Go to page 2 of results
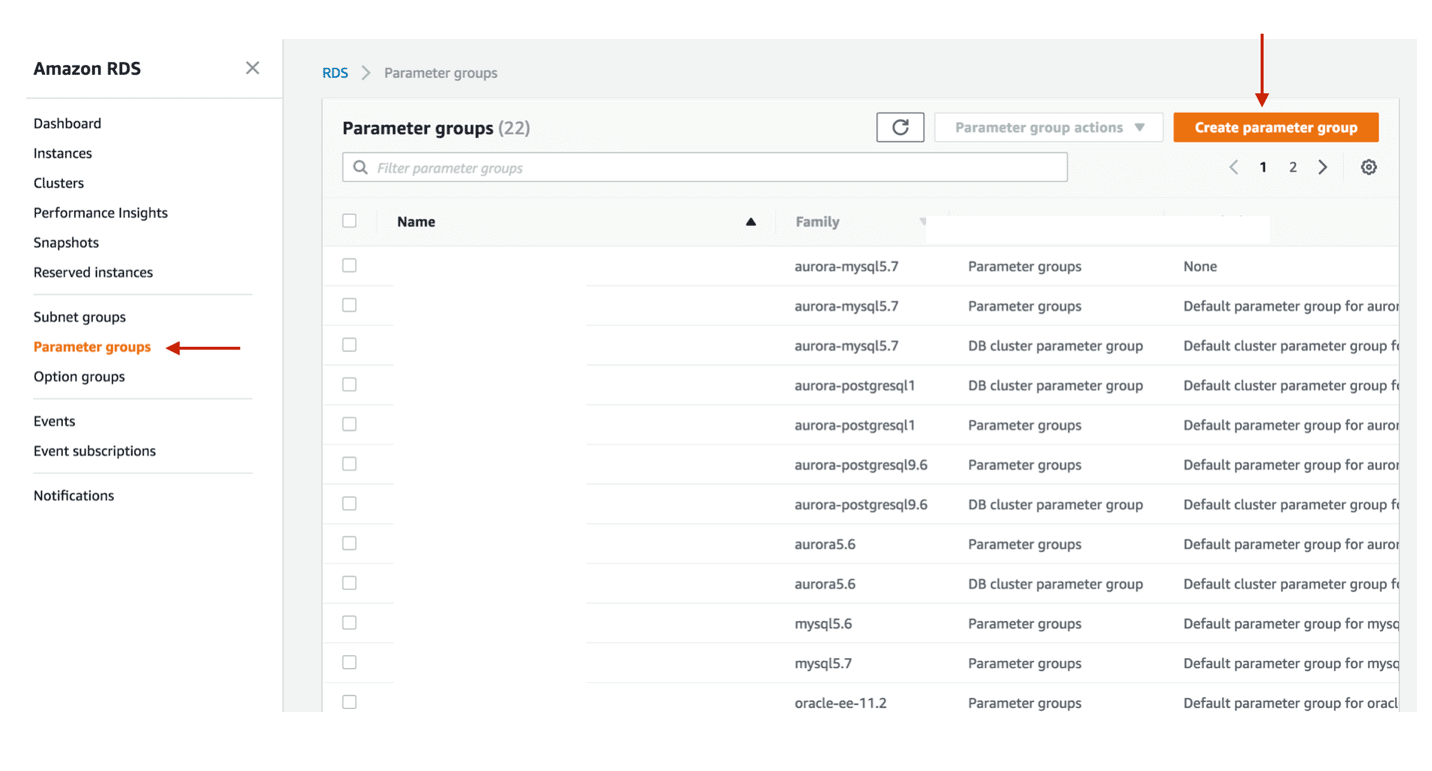 [1293, 167]
